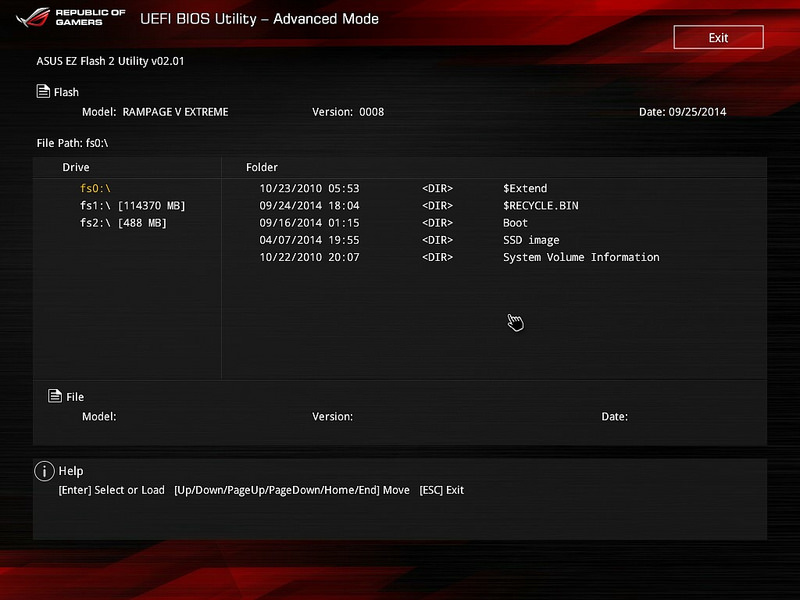Screen dimensions: 800x600
Task: Click the Help info icon
Action: point(44,471)
